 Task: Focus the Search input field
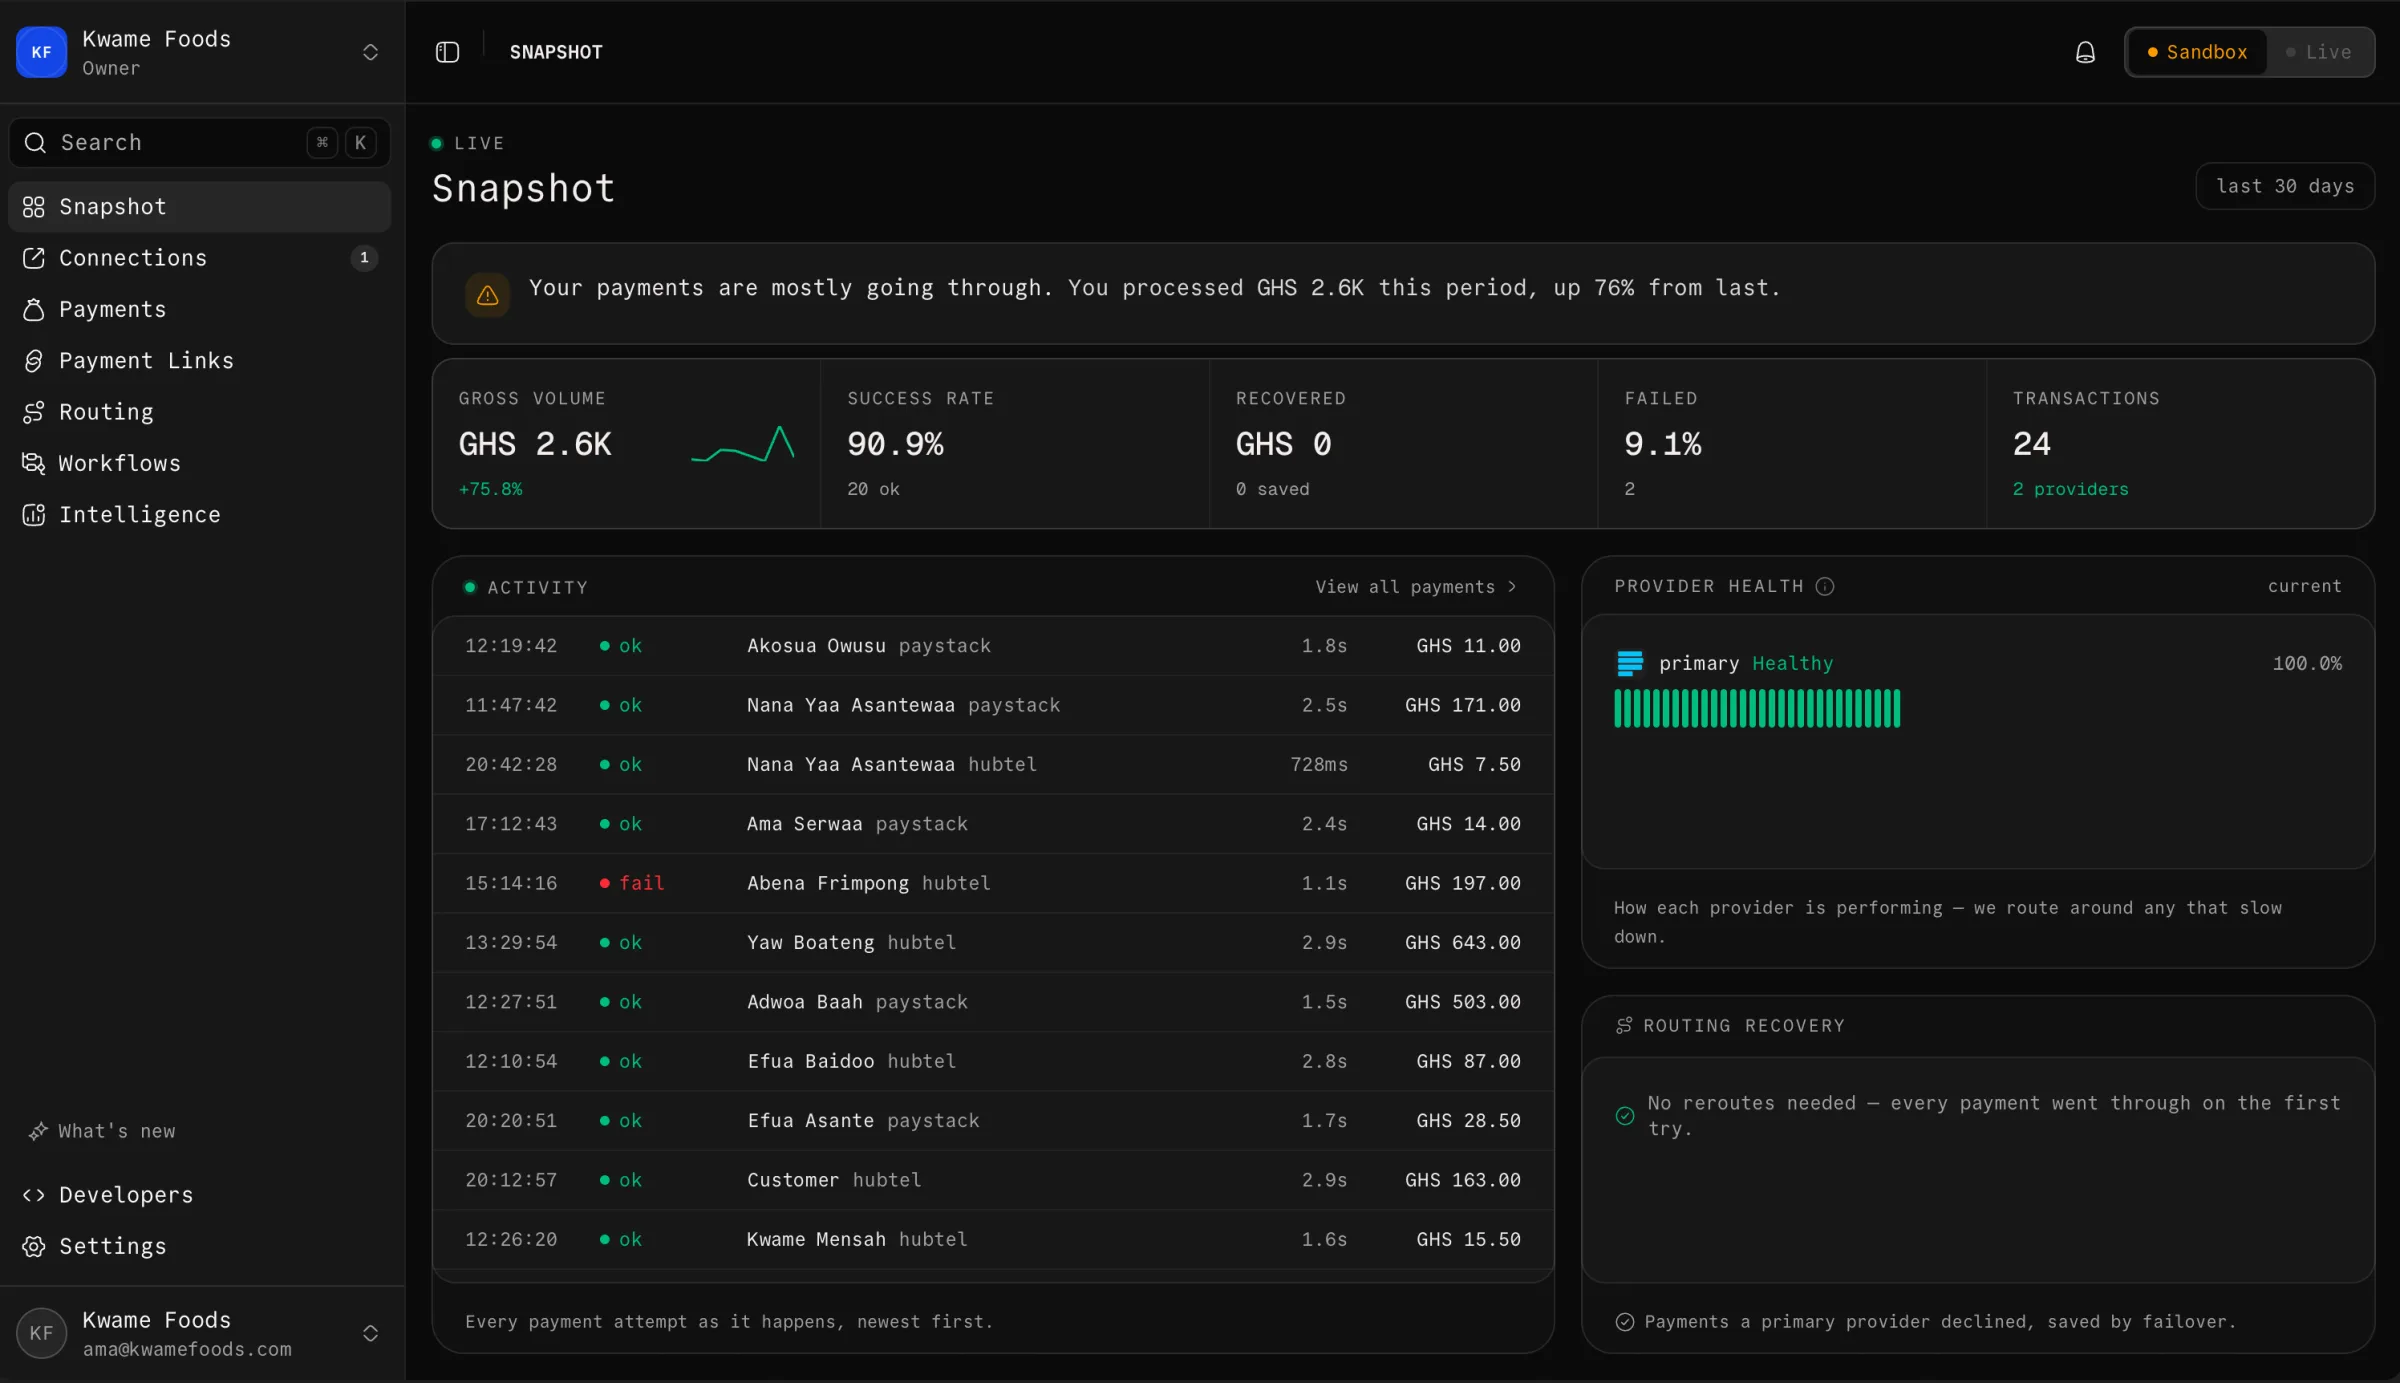(x=199, y=143)
